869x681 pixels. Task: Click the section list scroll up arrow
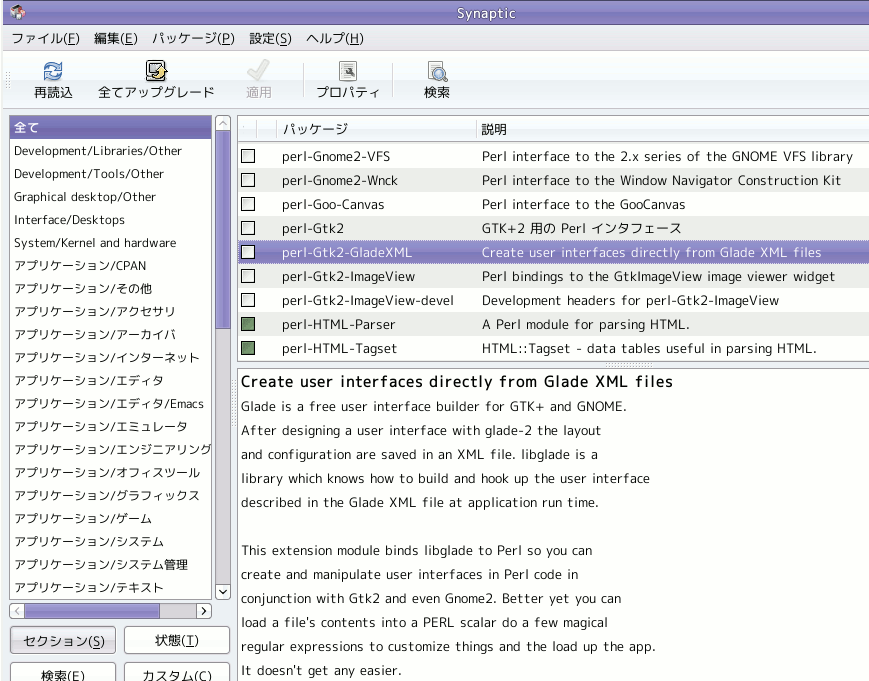tap(223, 123)
